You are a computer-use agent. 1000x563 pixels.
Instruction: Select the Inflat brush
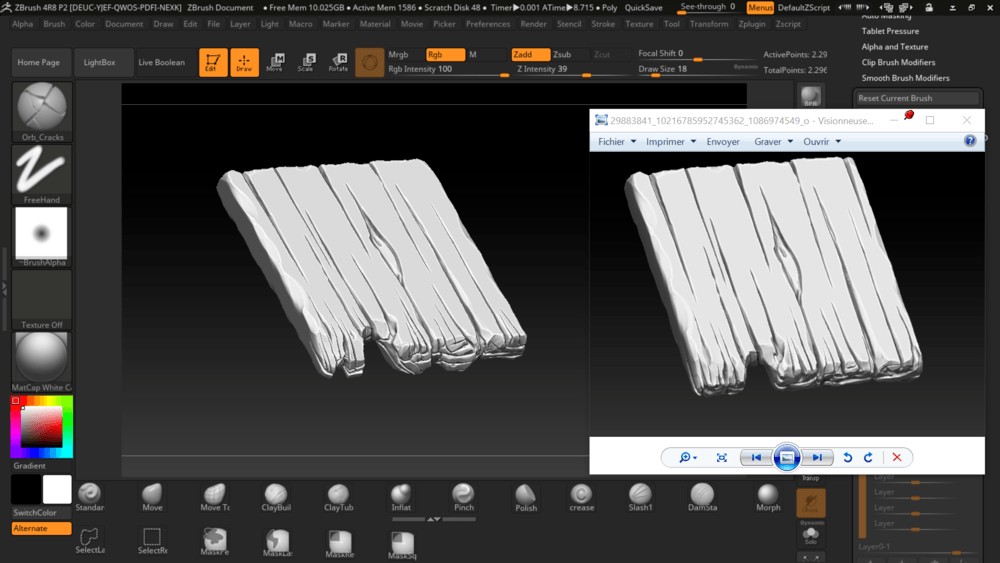(x=401, y=497)
